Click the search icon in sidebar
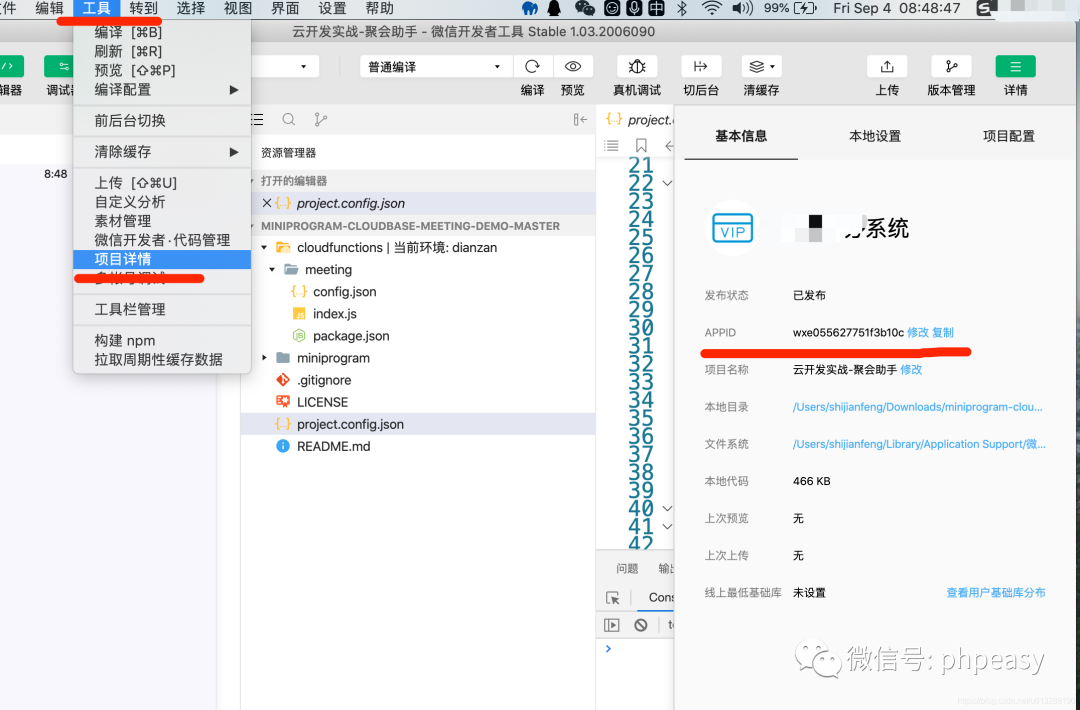Viewport: 1080px width, 710px height. point(289,120)
